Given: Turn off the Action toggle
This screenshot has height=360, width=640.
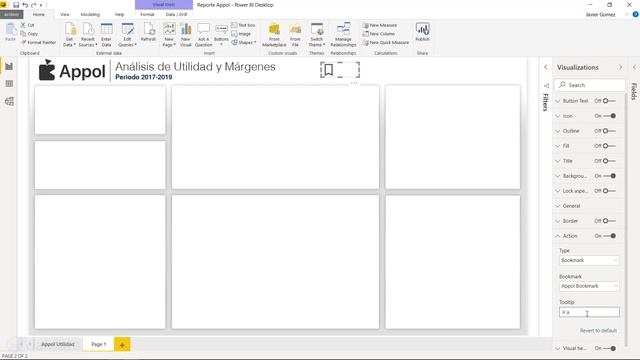Looking at the screenshot, I should [609, 236].
